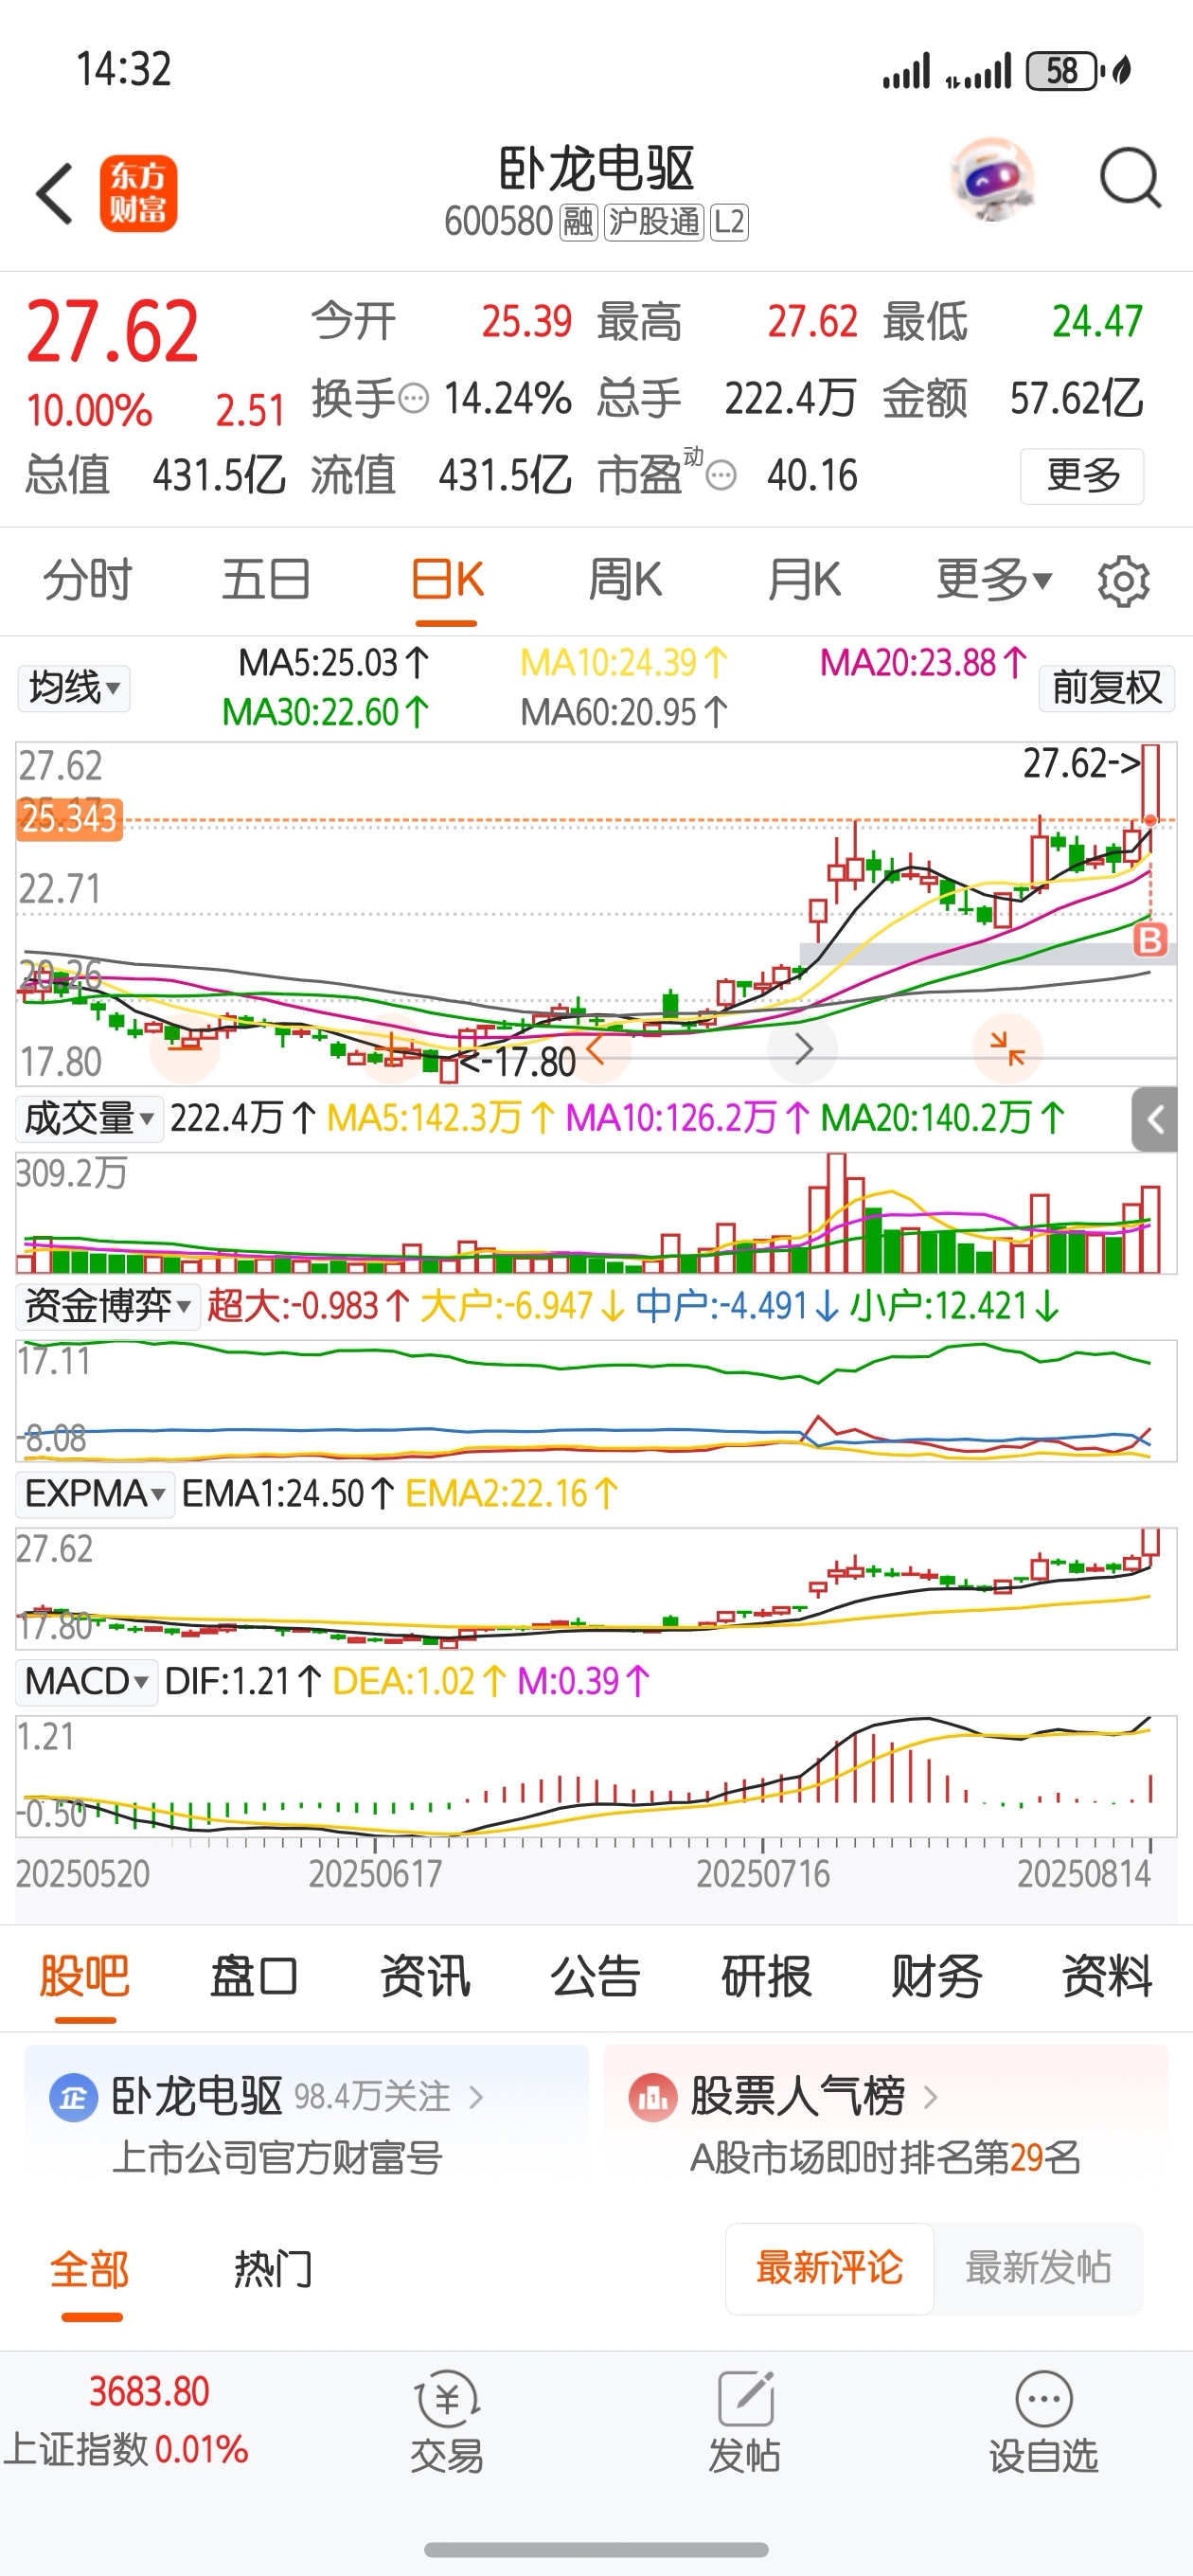Switch to the 五日 tab
The width and height of the screenshot is (1193, 2576).
coord(266,580)
